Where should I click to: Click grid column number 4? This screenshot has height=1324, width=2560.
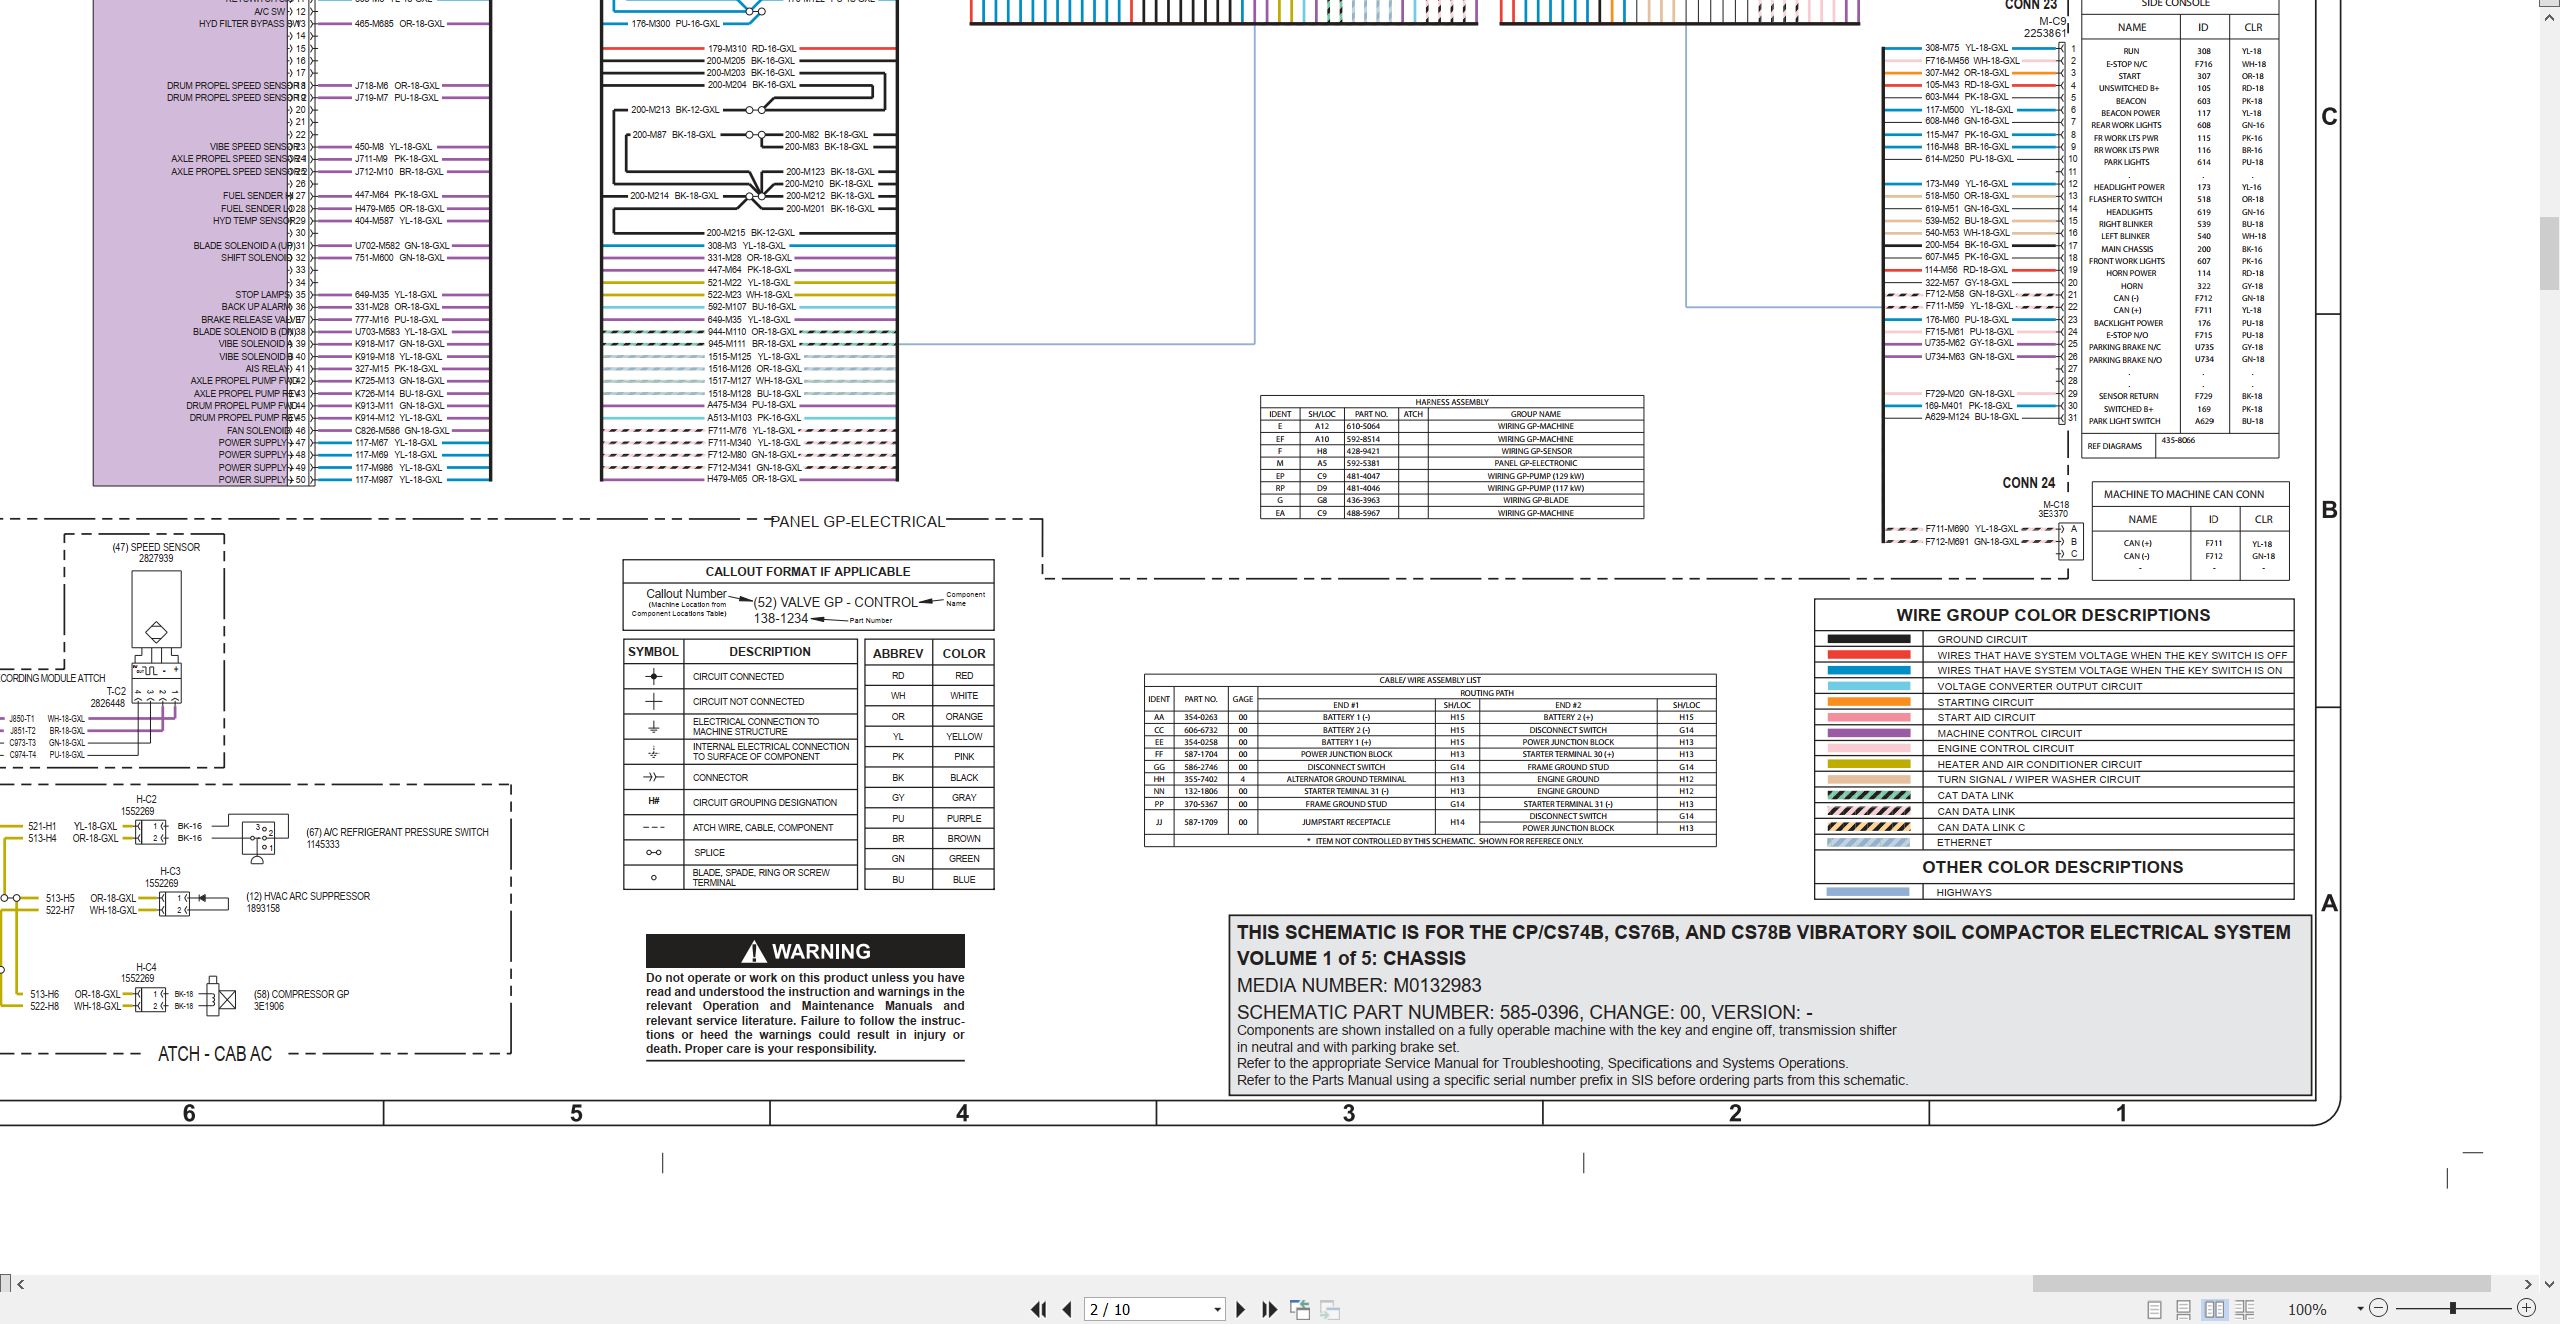click(962, 1113)
